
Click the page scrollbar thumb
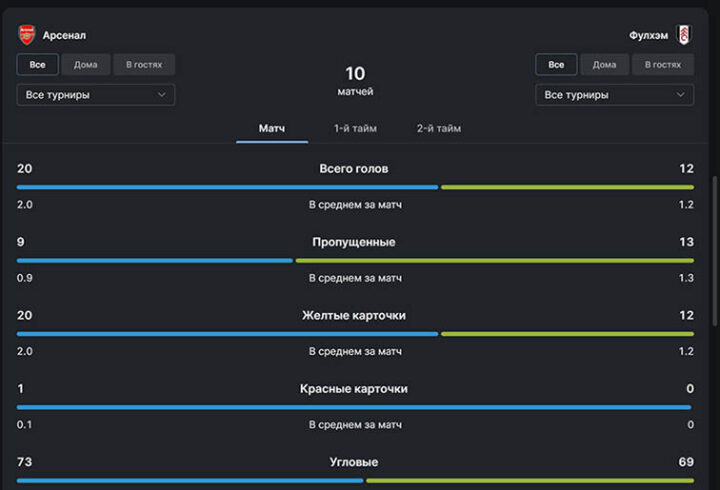714,251
